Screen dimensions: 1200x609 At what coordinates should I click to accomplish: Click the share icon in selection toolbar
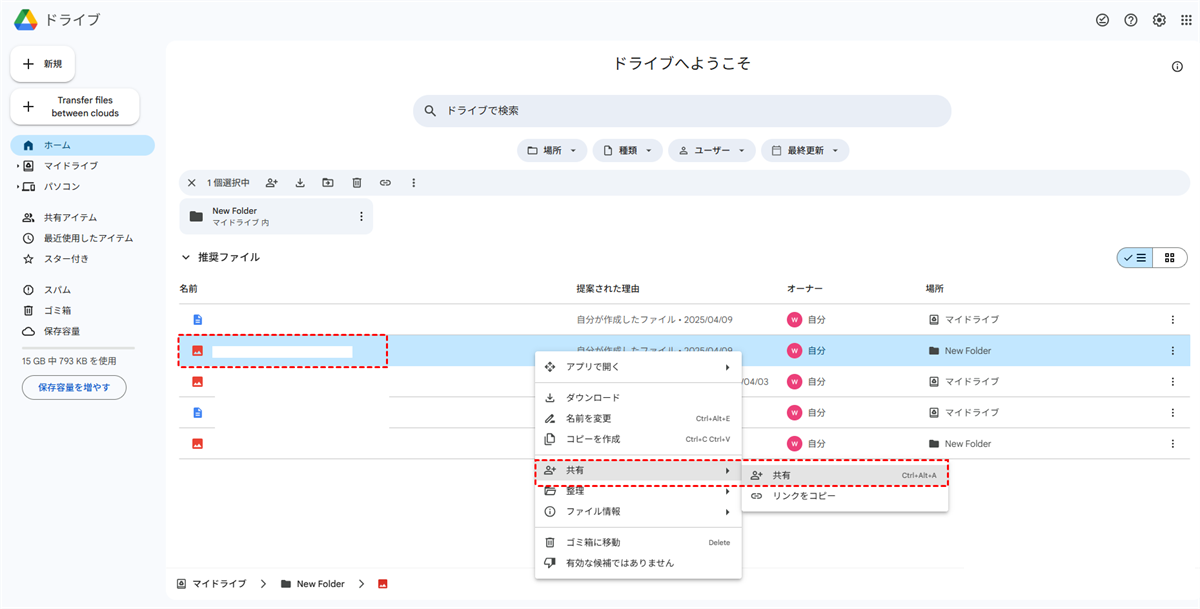271,183
